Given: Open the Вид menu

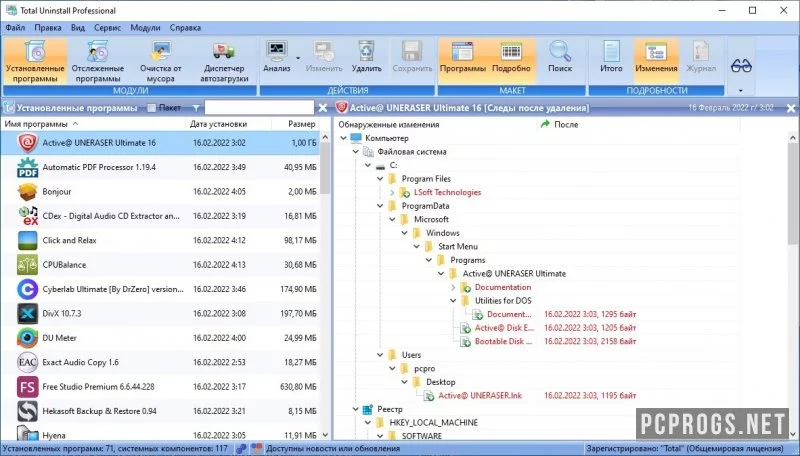Looking at the screenshot, I should [78, 28].
